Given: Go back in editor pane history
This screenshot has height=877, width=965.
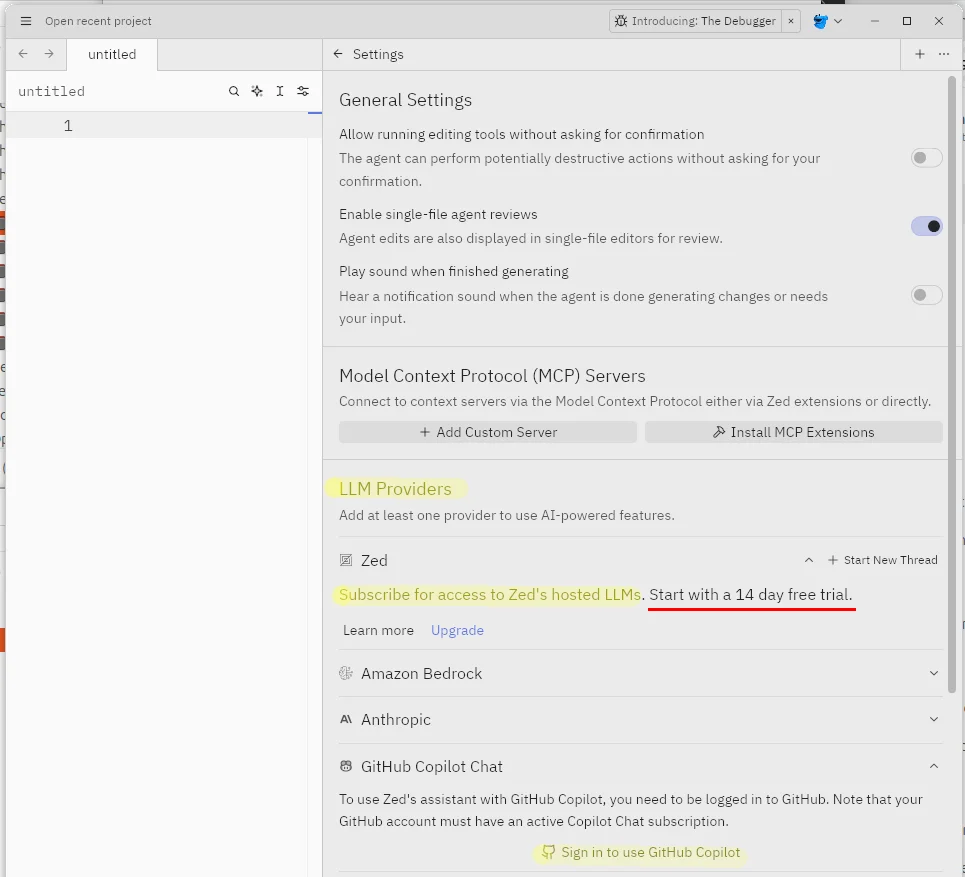Looking at the screenshot, I should pos(23,54).
